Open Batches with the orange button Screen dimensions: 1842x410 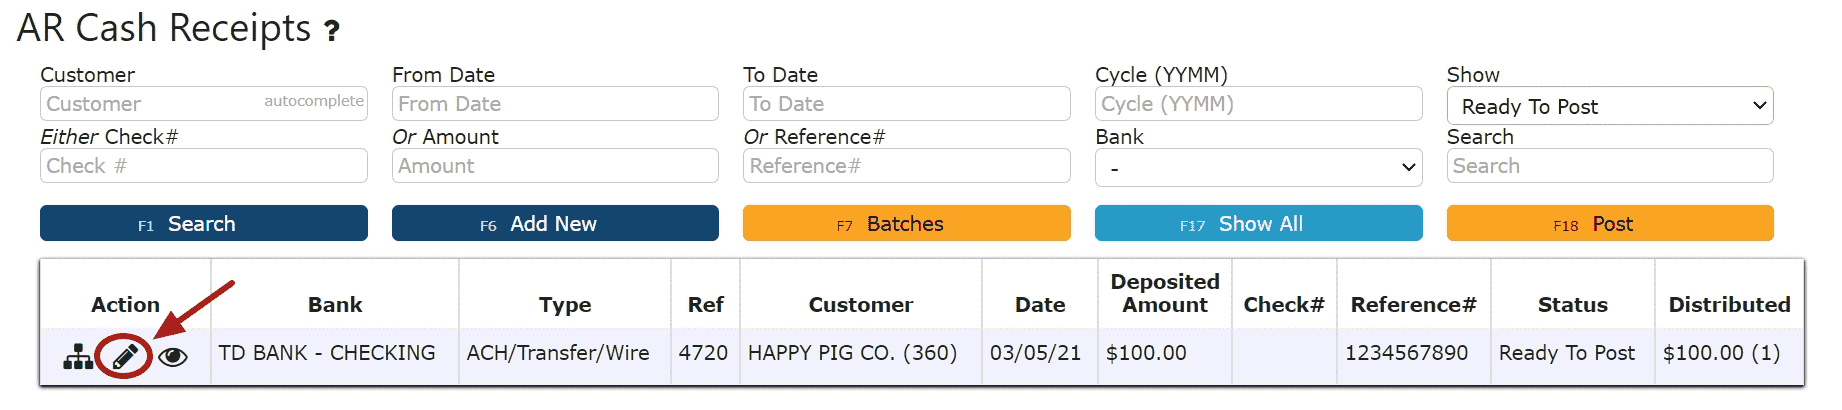pos(907,223)
